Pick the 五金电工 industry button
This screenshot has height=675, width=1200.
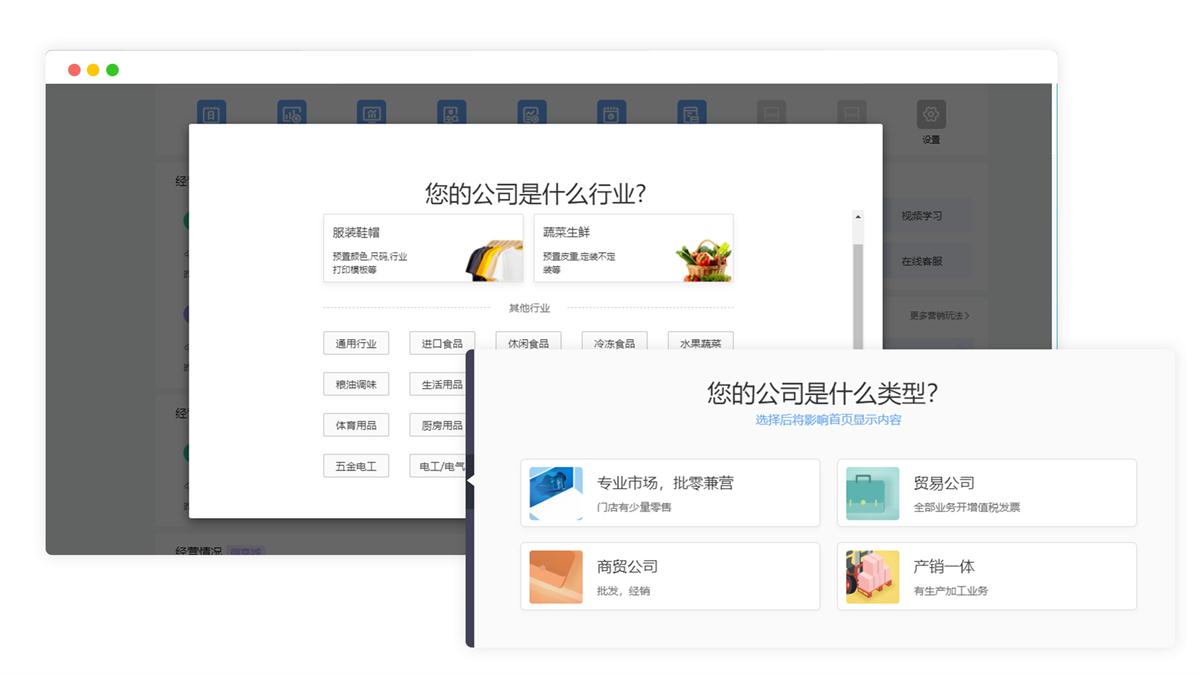click(356, 466)
